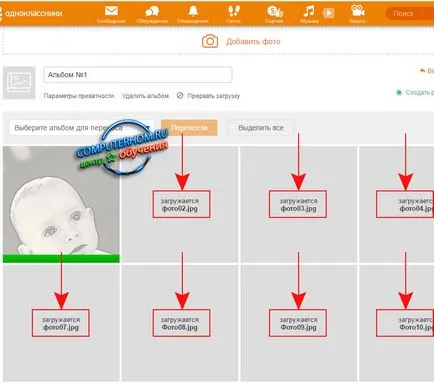Click the Фото08.jpg loading tile

180,323
